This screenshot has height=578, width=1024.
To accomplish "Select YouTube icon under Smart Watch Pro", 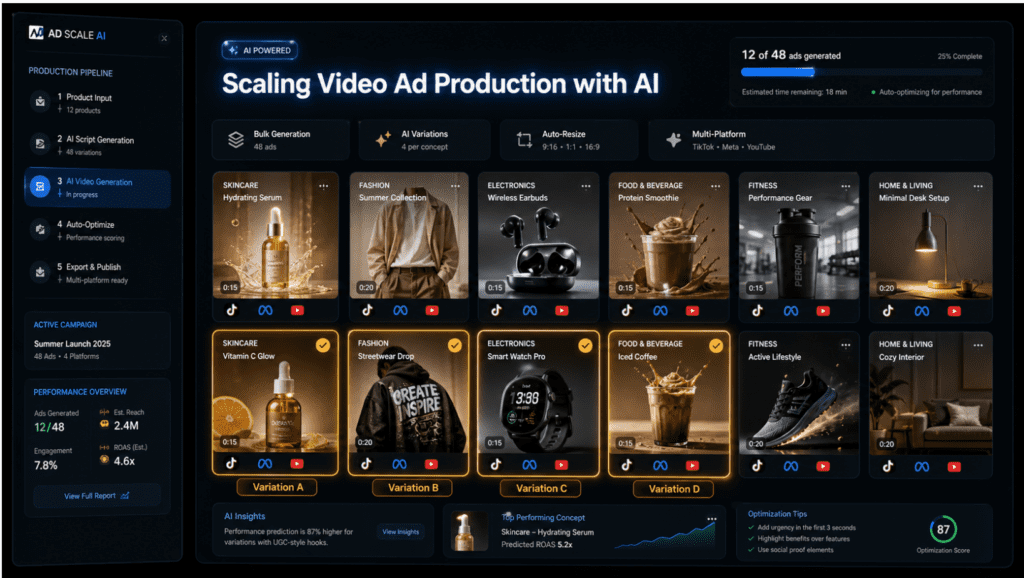I will pos(562,464).
